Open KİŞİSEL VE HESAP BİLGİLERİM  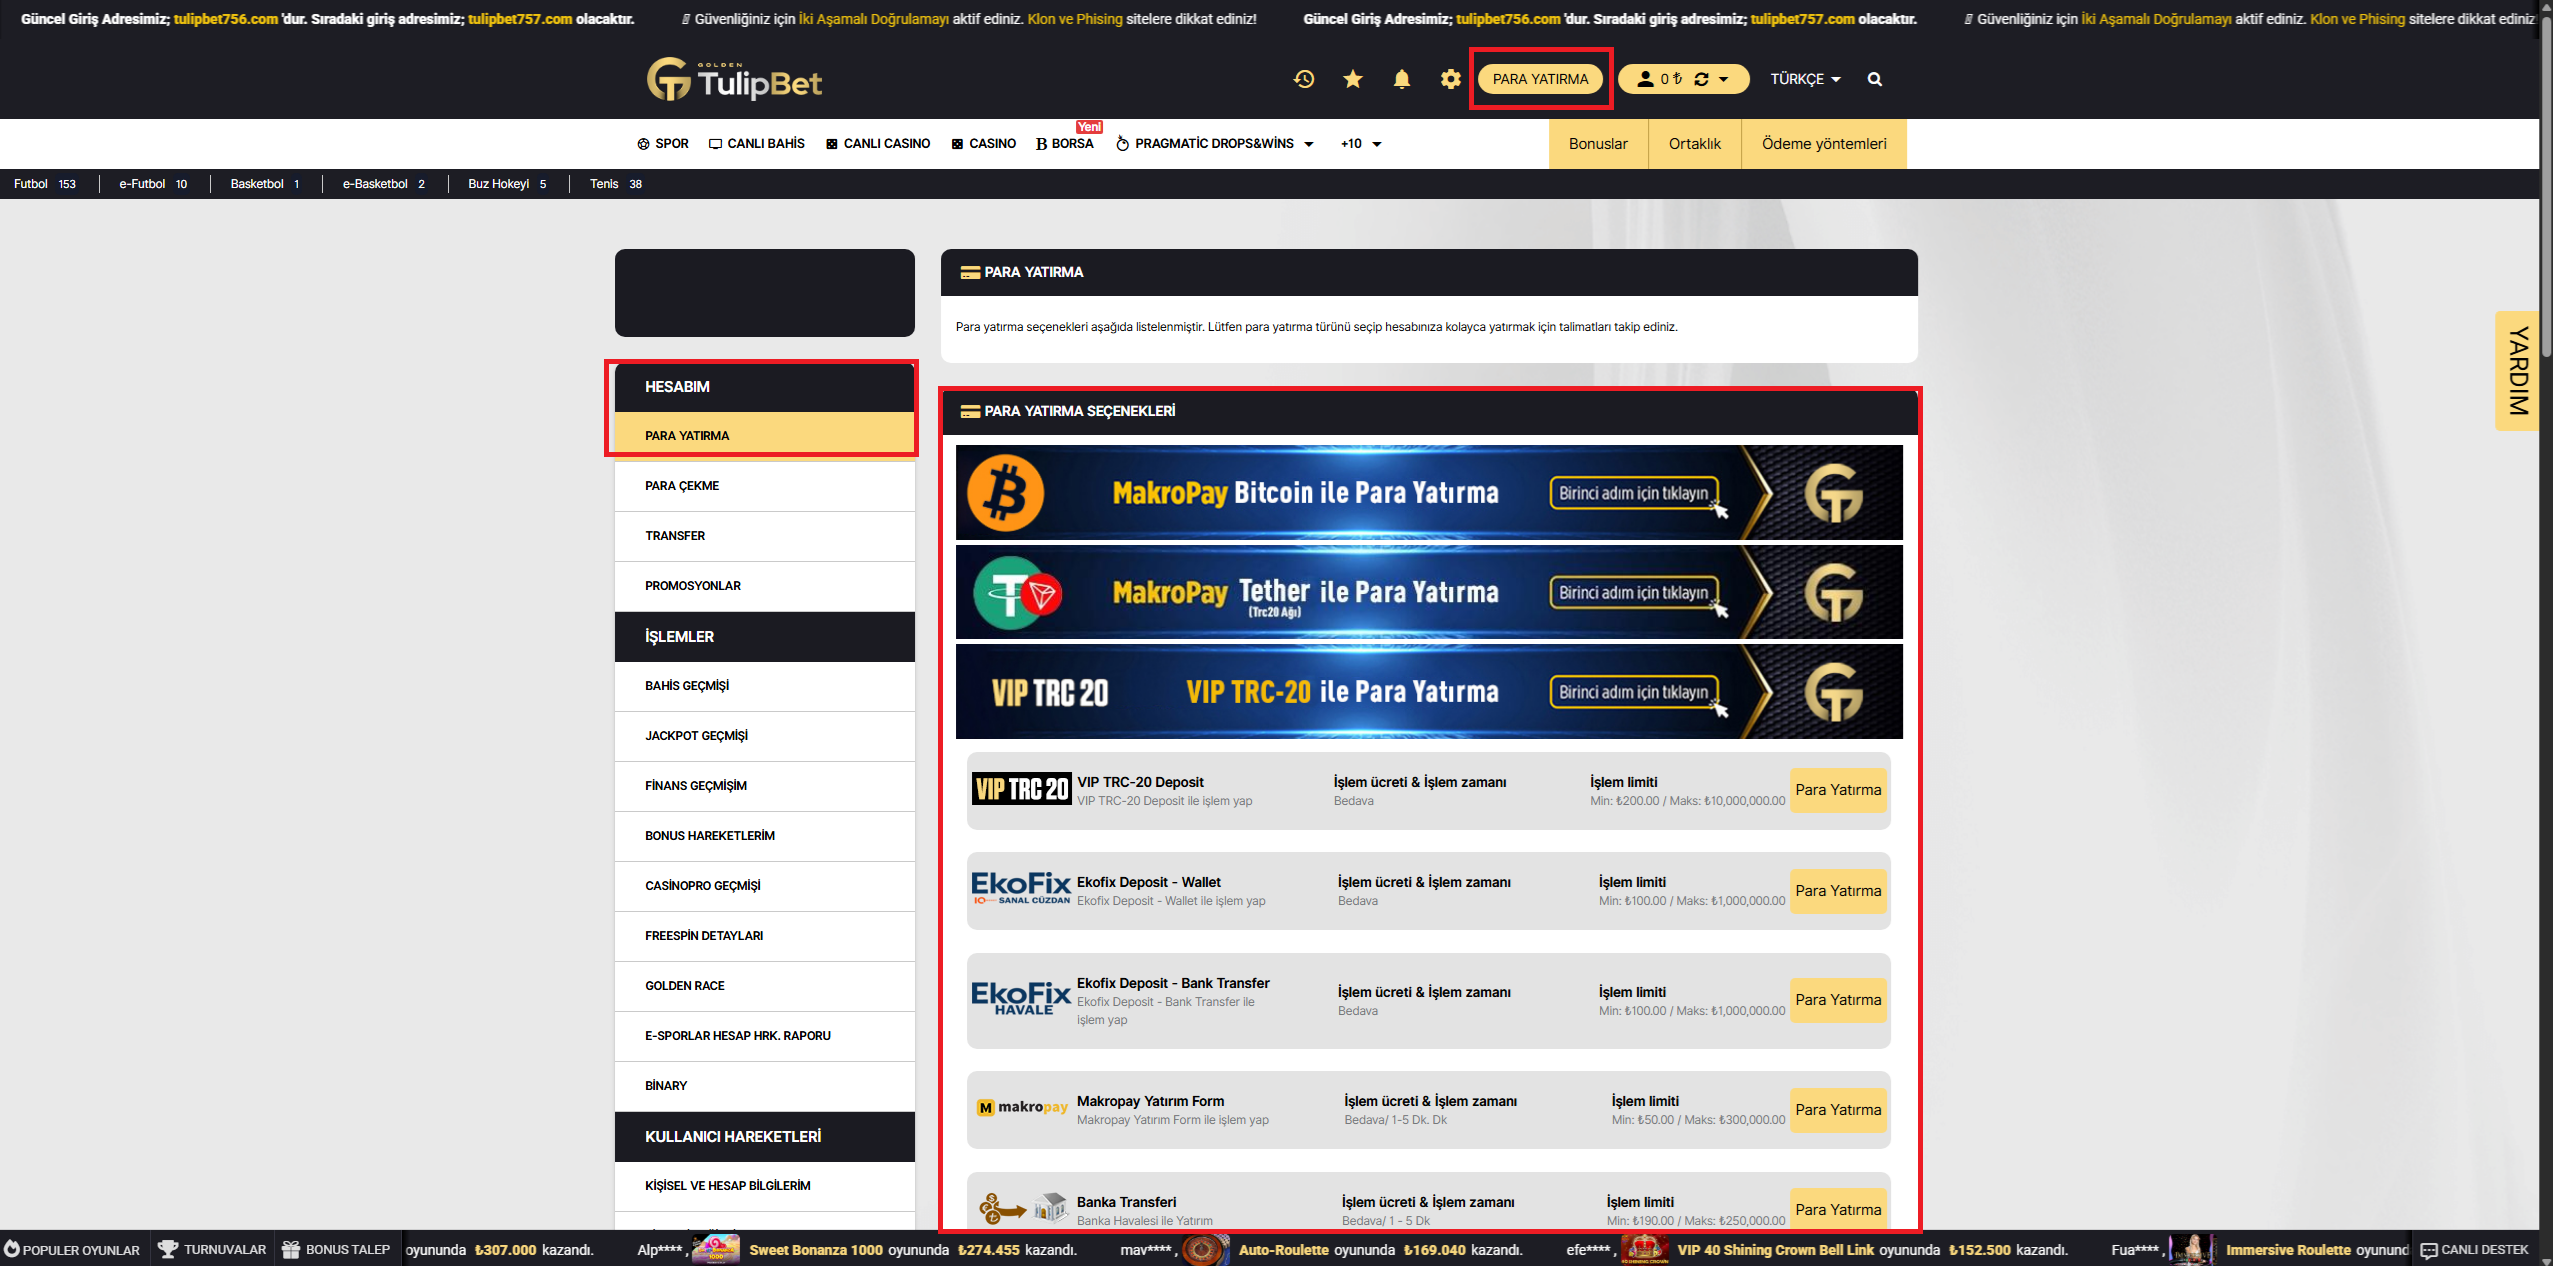(x=765, y=1186)
